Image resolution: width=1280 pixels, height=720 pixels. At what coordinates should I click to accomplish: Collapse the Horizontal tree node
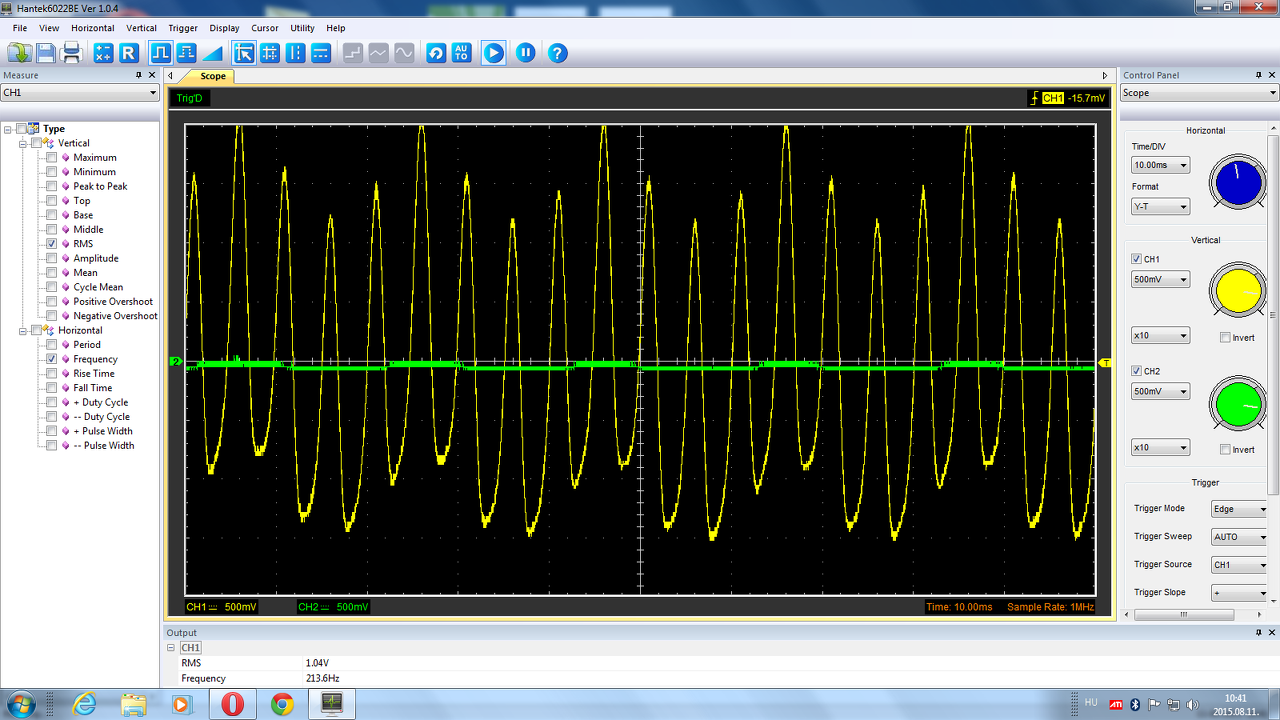click(23, 330)
